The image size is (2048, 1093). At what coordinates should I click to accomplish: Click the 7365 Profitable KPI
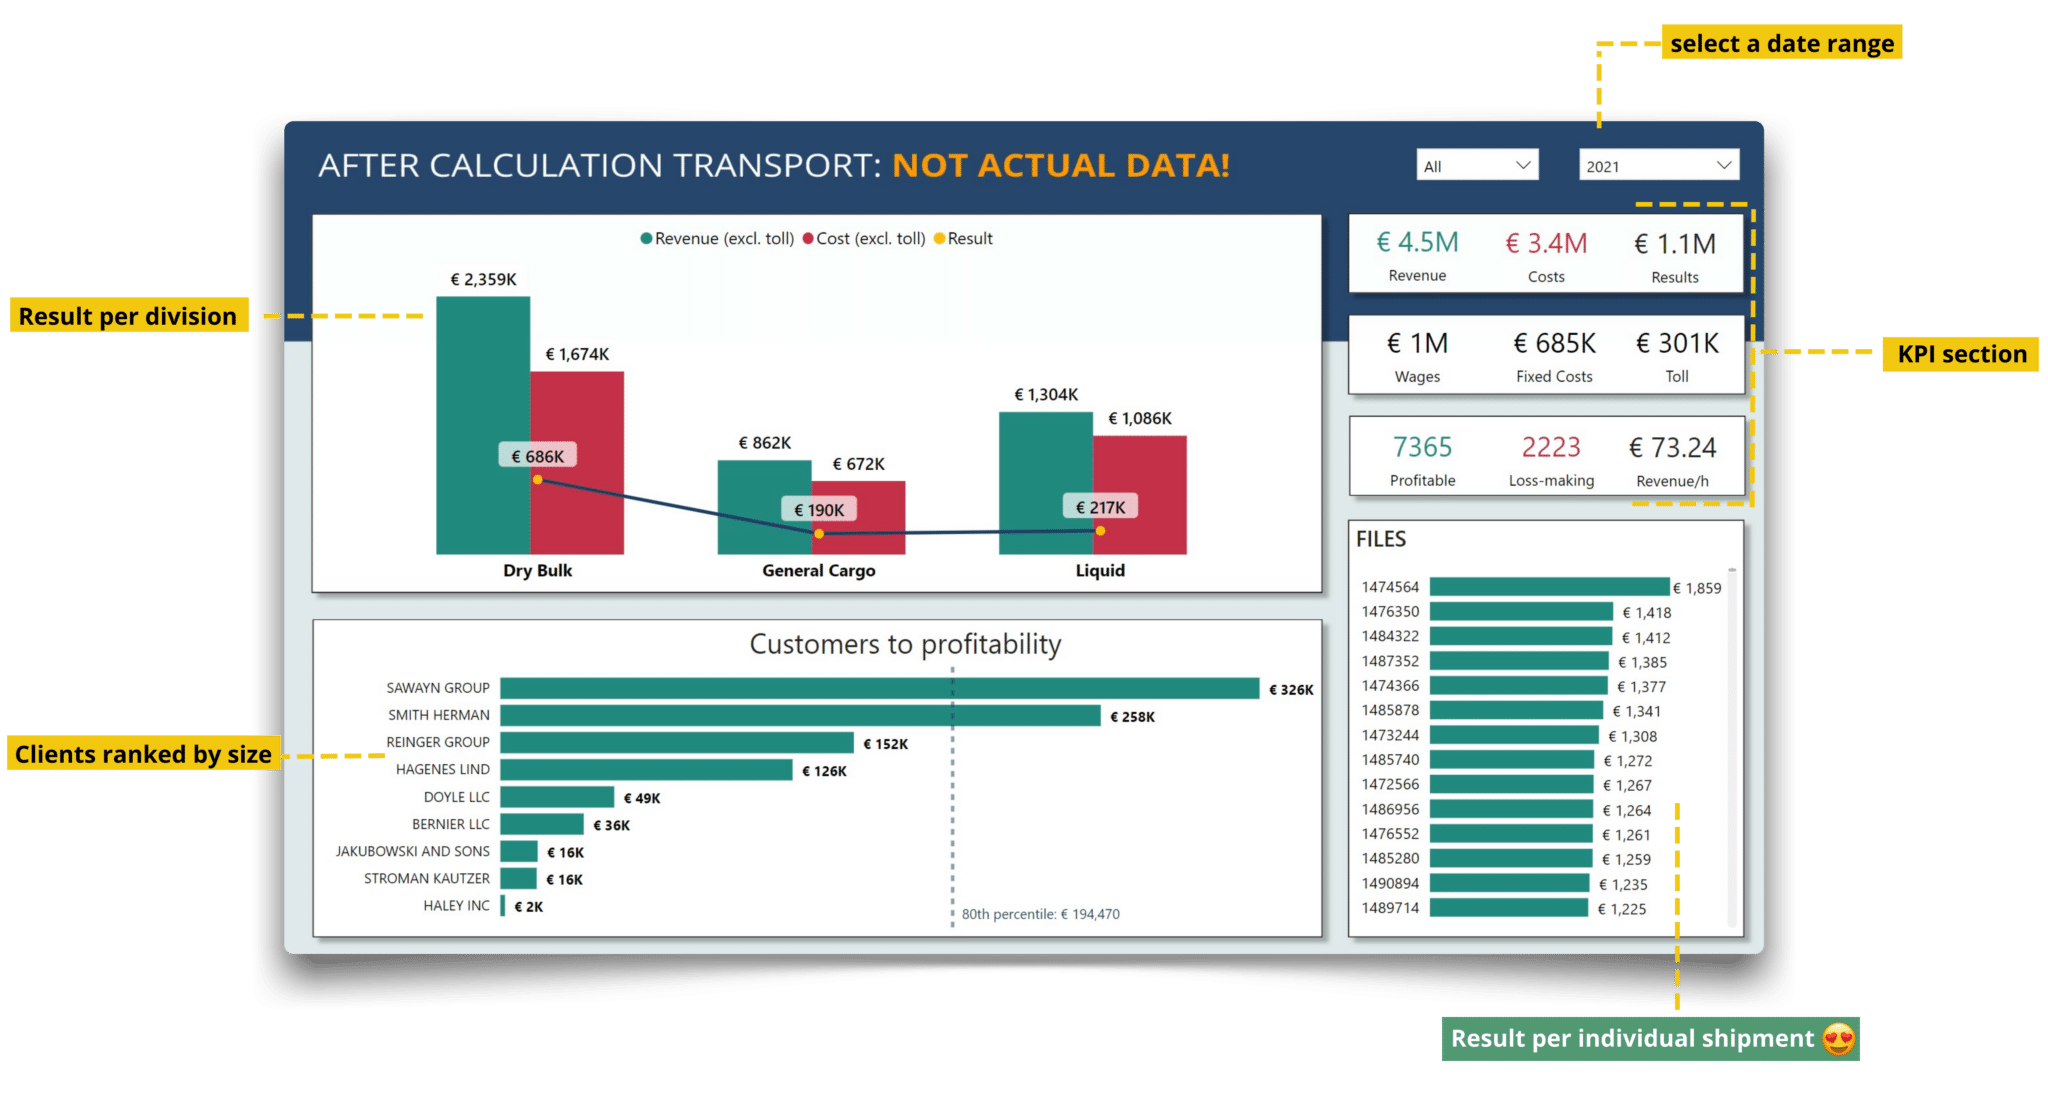pyautogui.click(x=1422, y=460)
